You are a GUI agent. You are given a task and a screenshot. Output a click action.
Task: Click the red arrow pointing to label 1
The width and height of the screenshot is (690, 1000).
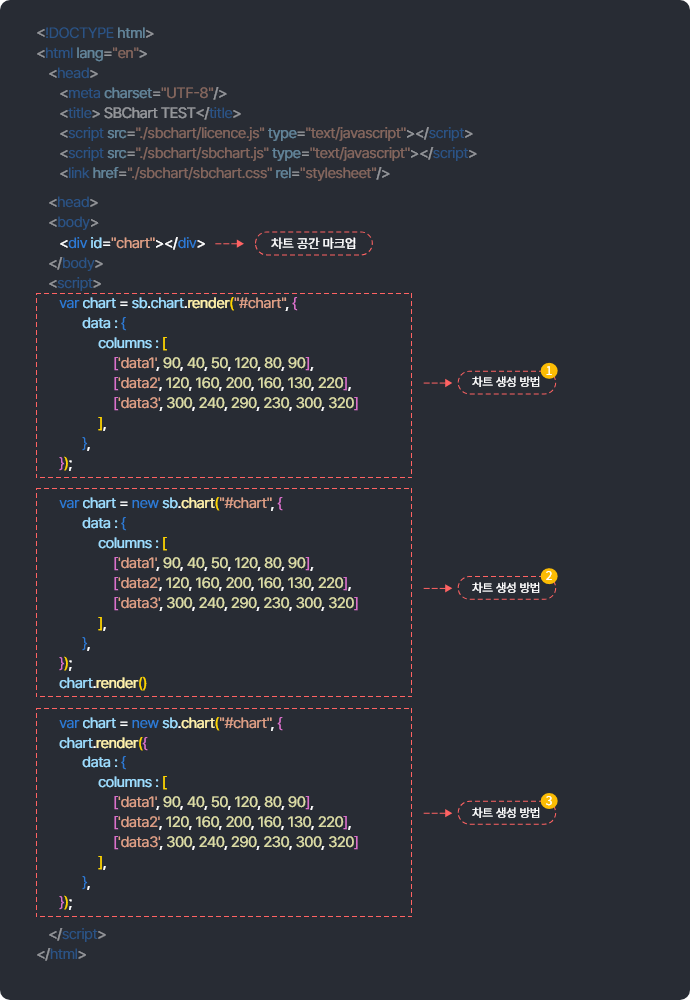point(437,383)
